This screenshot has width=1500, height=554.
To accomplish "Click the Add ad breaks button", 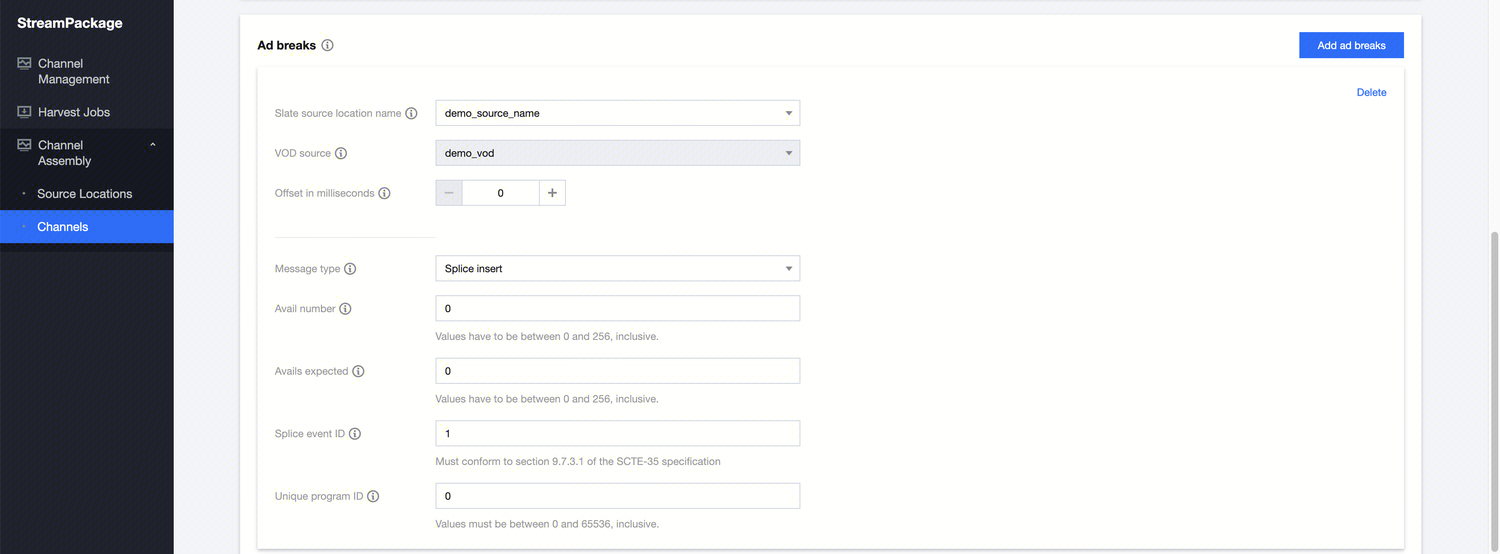I will point(1351,45).
